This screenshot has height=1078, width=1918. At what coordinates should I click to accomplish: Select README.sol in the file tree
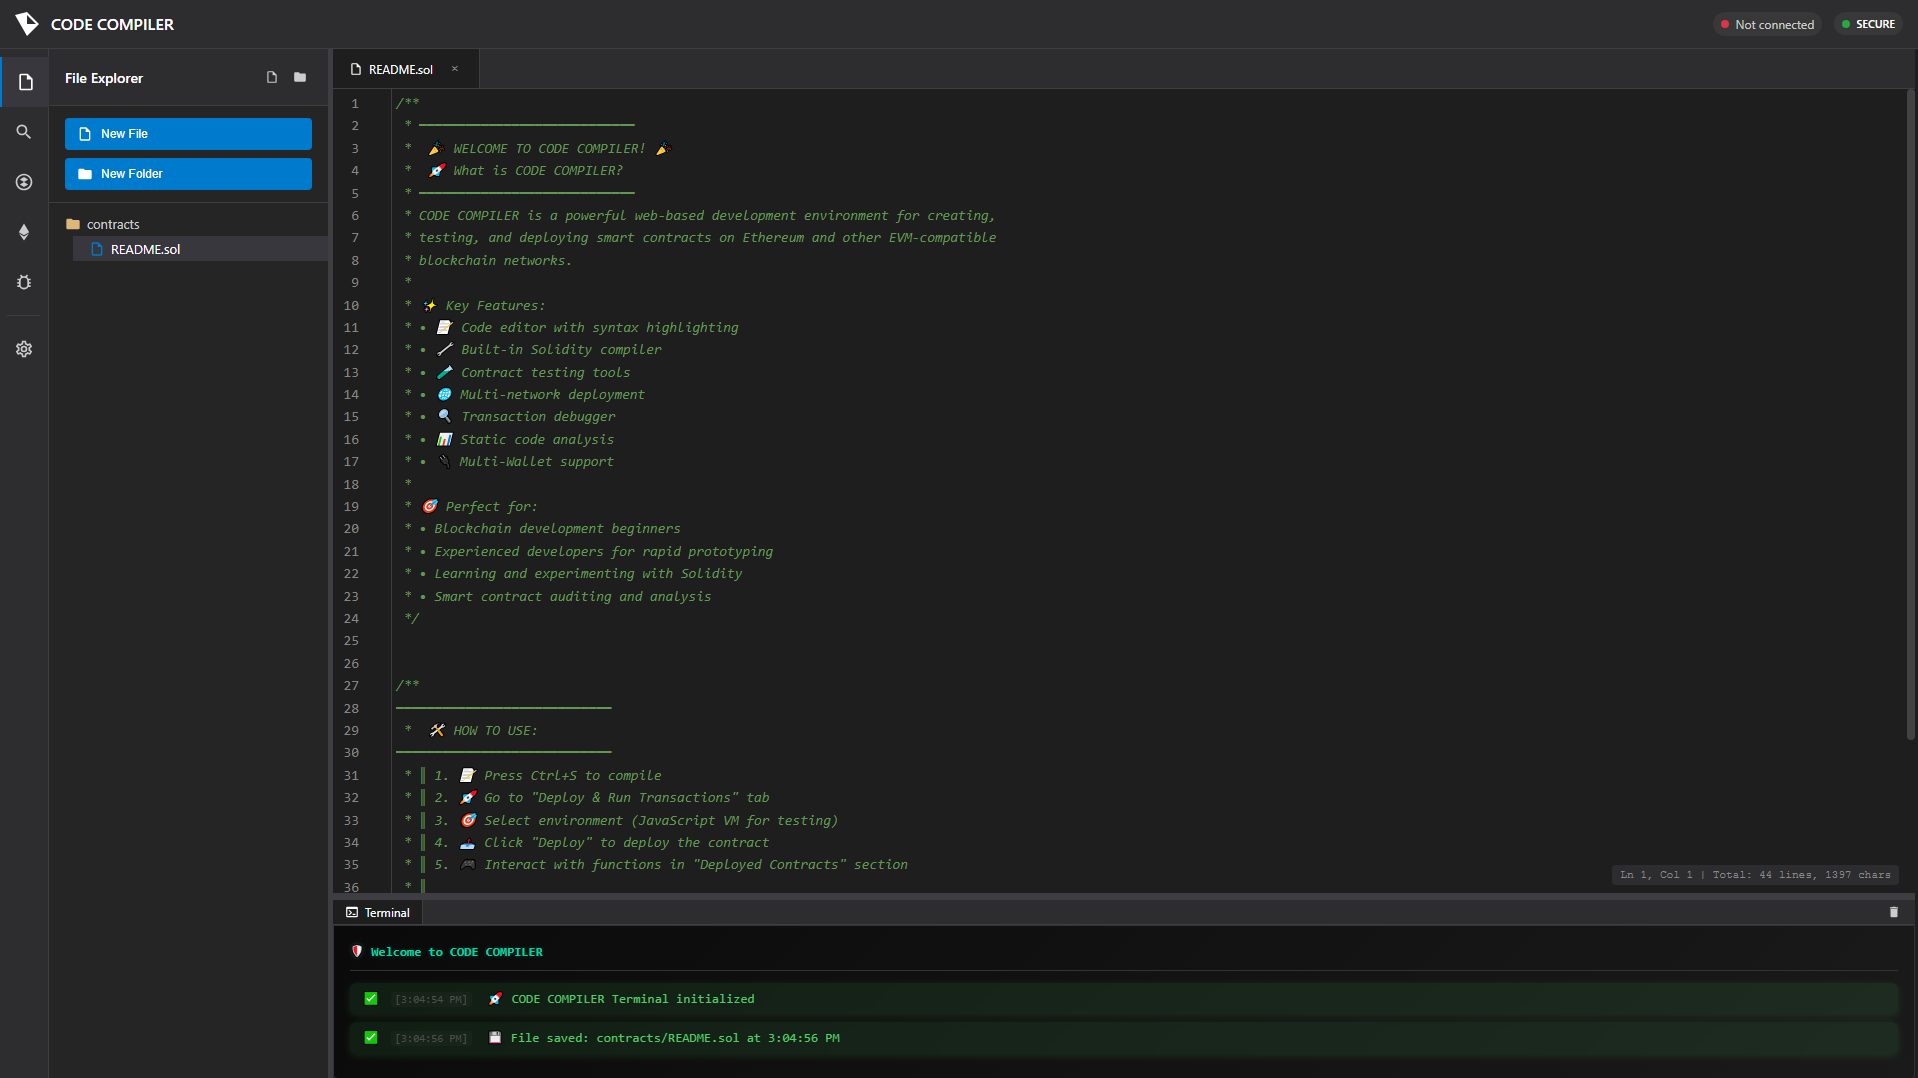click(200, 249)
